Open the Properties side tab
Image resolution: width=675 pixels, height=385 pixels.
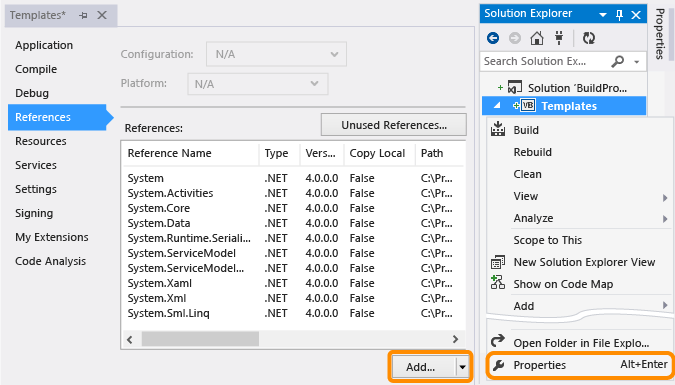coord(660,34)
